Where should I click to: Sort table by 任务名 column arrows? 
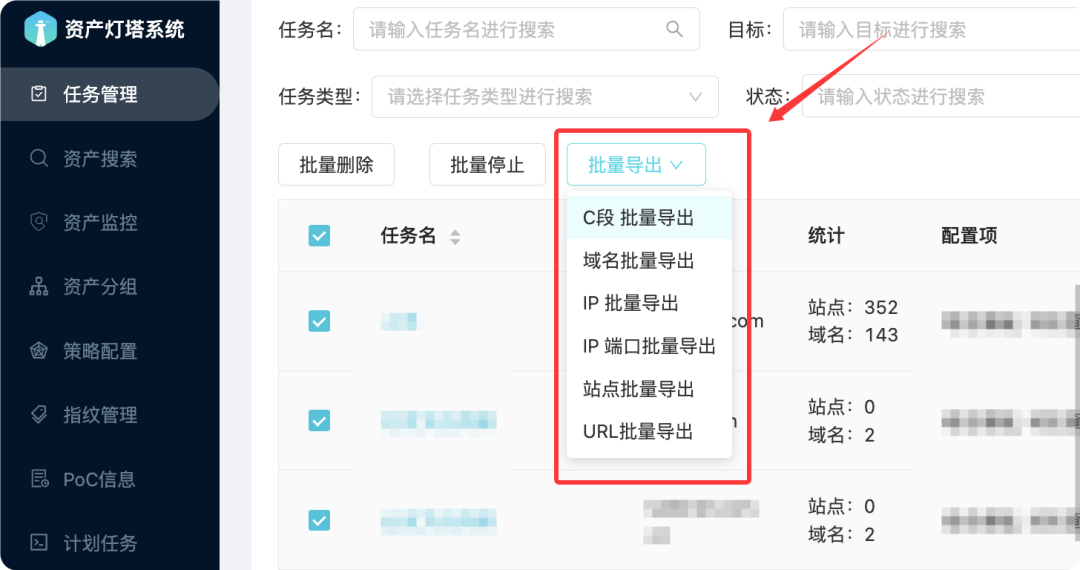(455, 238)
